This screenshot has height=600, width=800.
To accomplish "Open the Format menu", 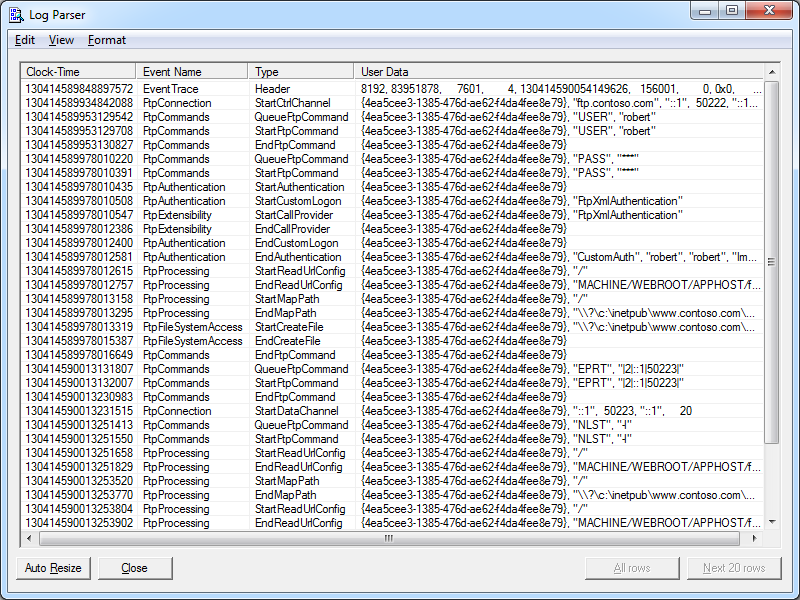I will 107,40.
